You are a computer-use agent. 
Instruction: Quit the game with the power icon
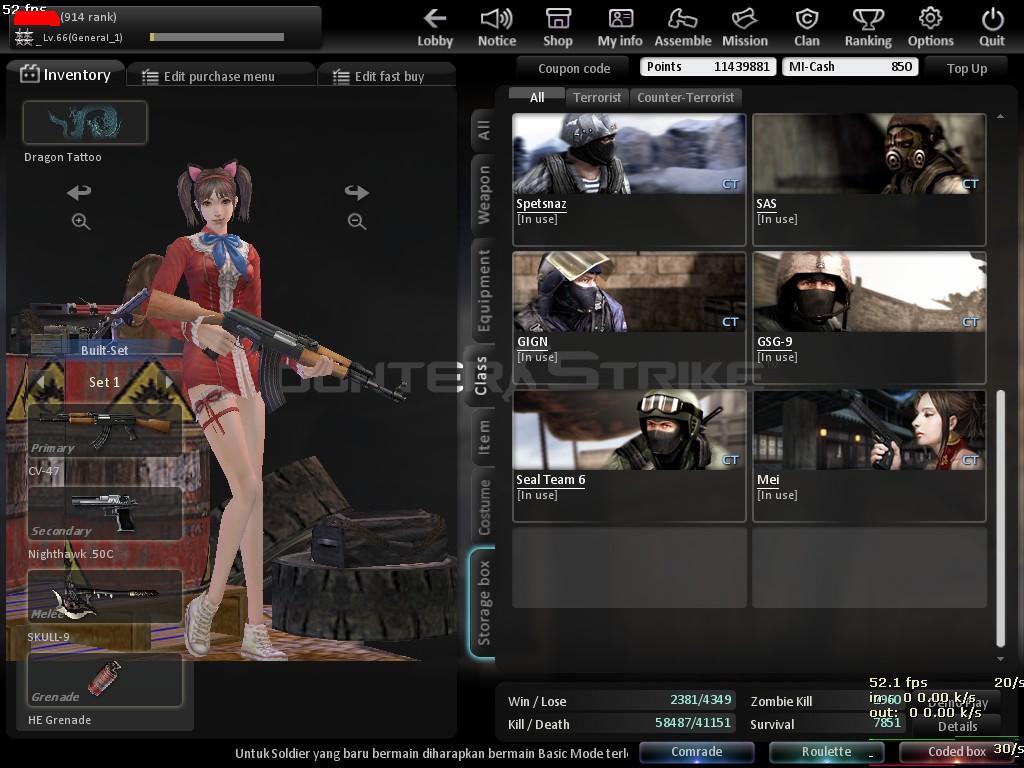[x=992, y=27]
